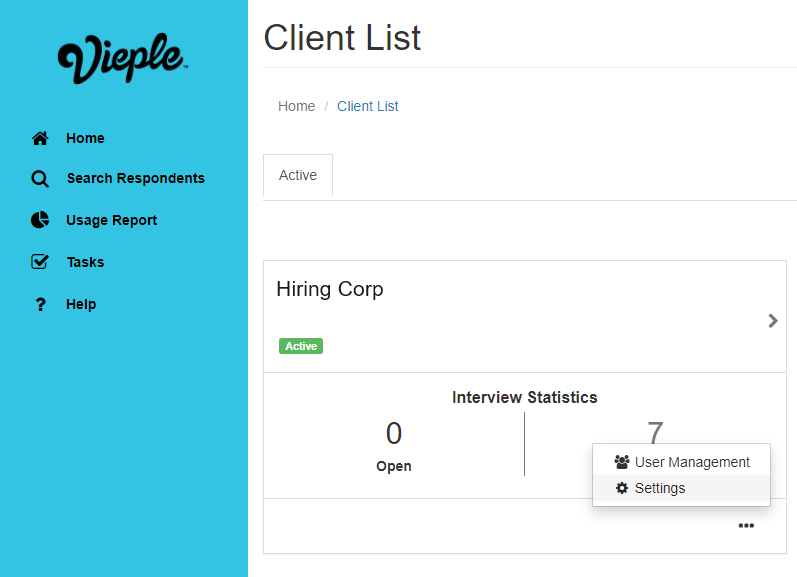Select User Management from the popup menu
This screenshot has height=577, width=797.
click(x=692, y=462)
